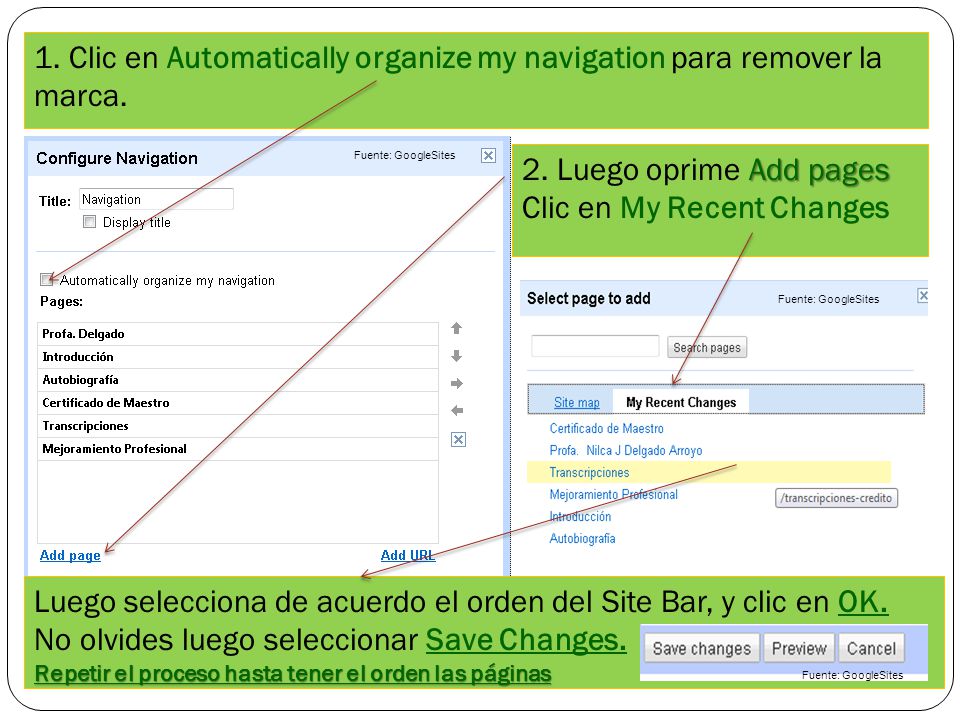Select the My Recent Changes tab
This screenshot has width=960, height=720.
(x=681, y=402)
